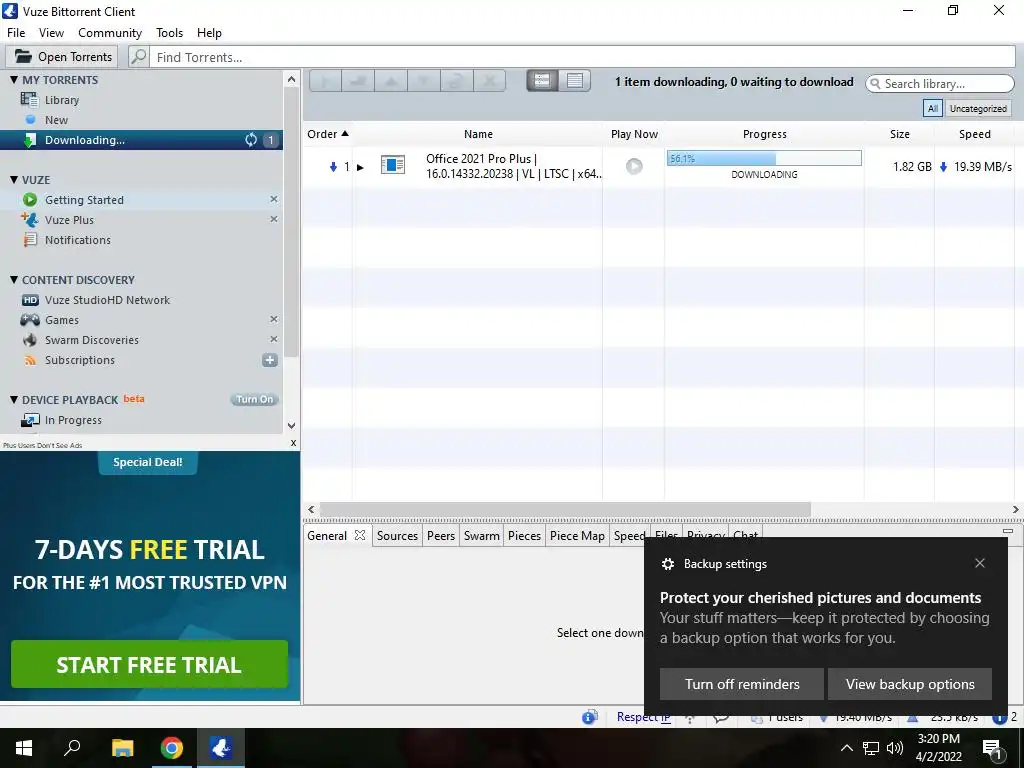This screenshot has width=1024, height=768.
Task: Open Getting Started play icon
Action: click(x=30, y=200)
